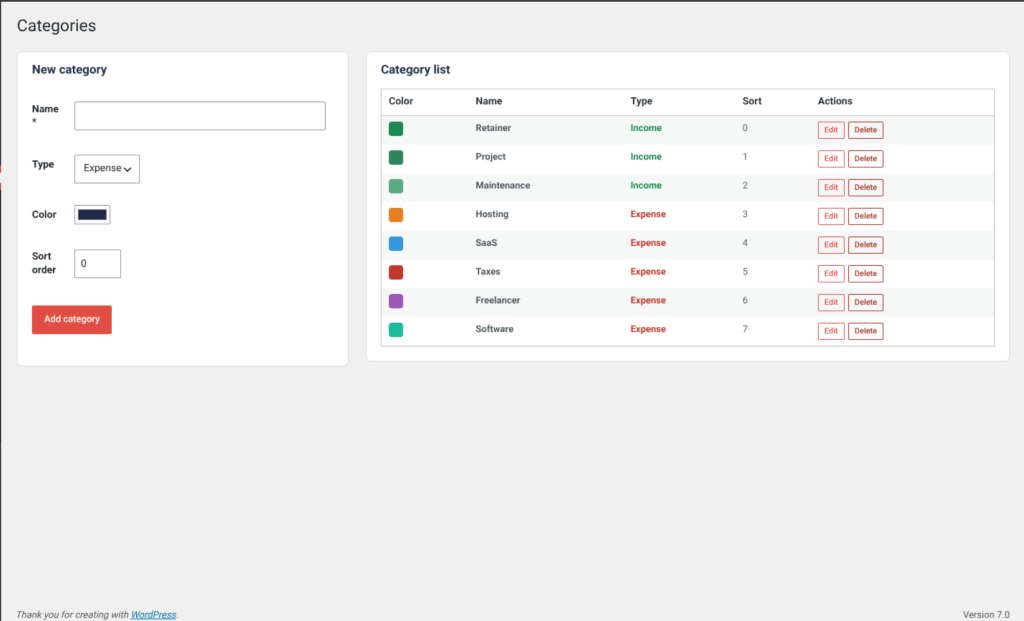The height and width of the screenshot is (621, 1024).
Task: Click the Category list heading
Action: coord(415,69)
